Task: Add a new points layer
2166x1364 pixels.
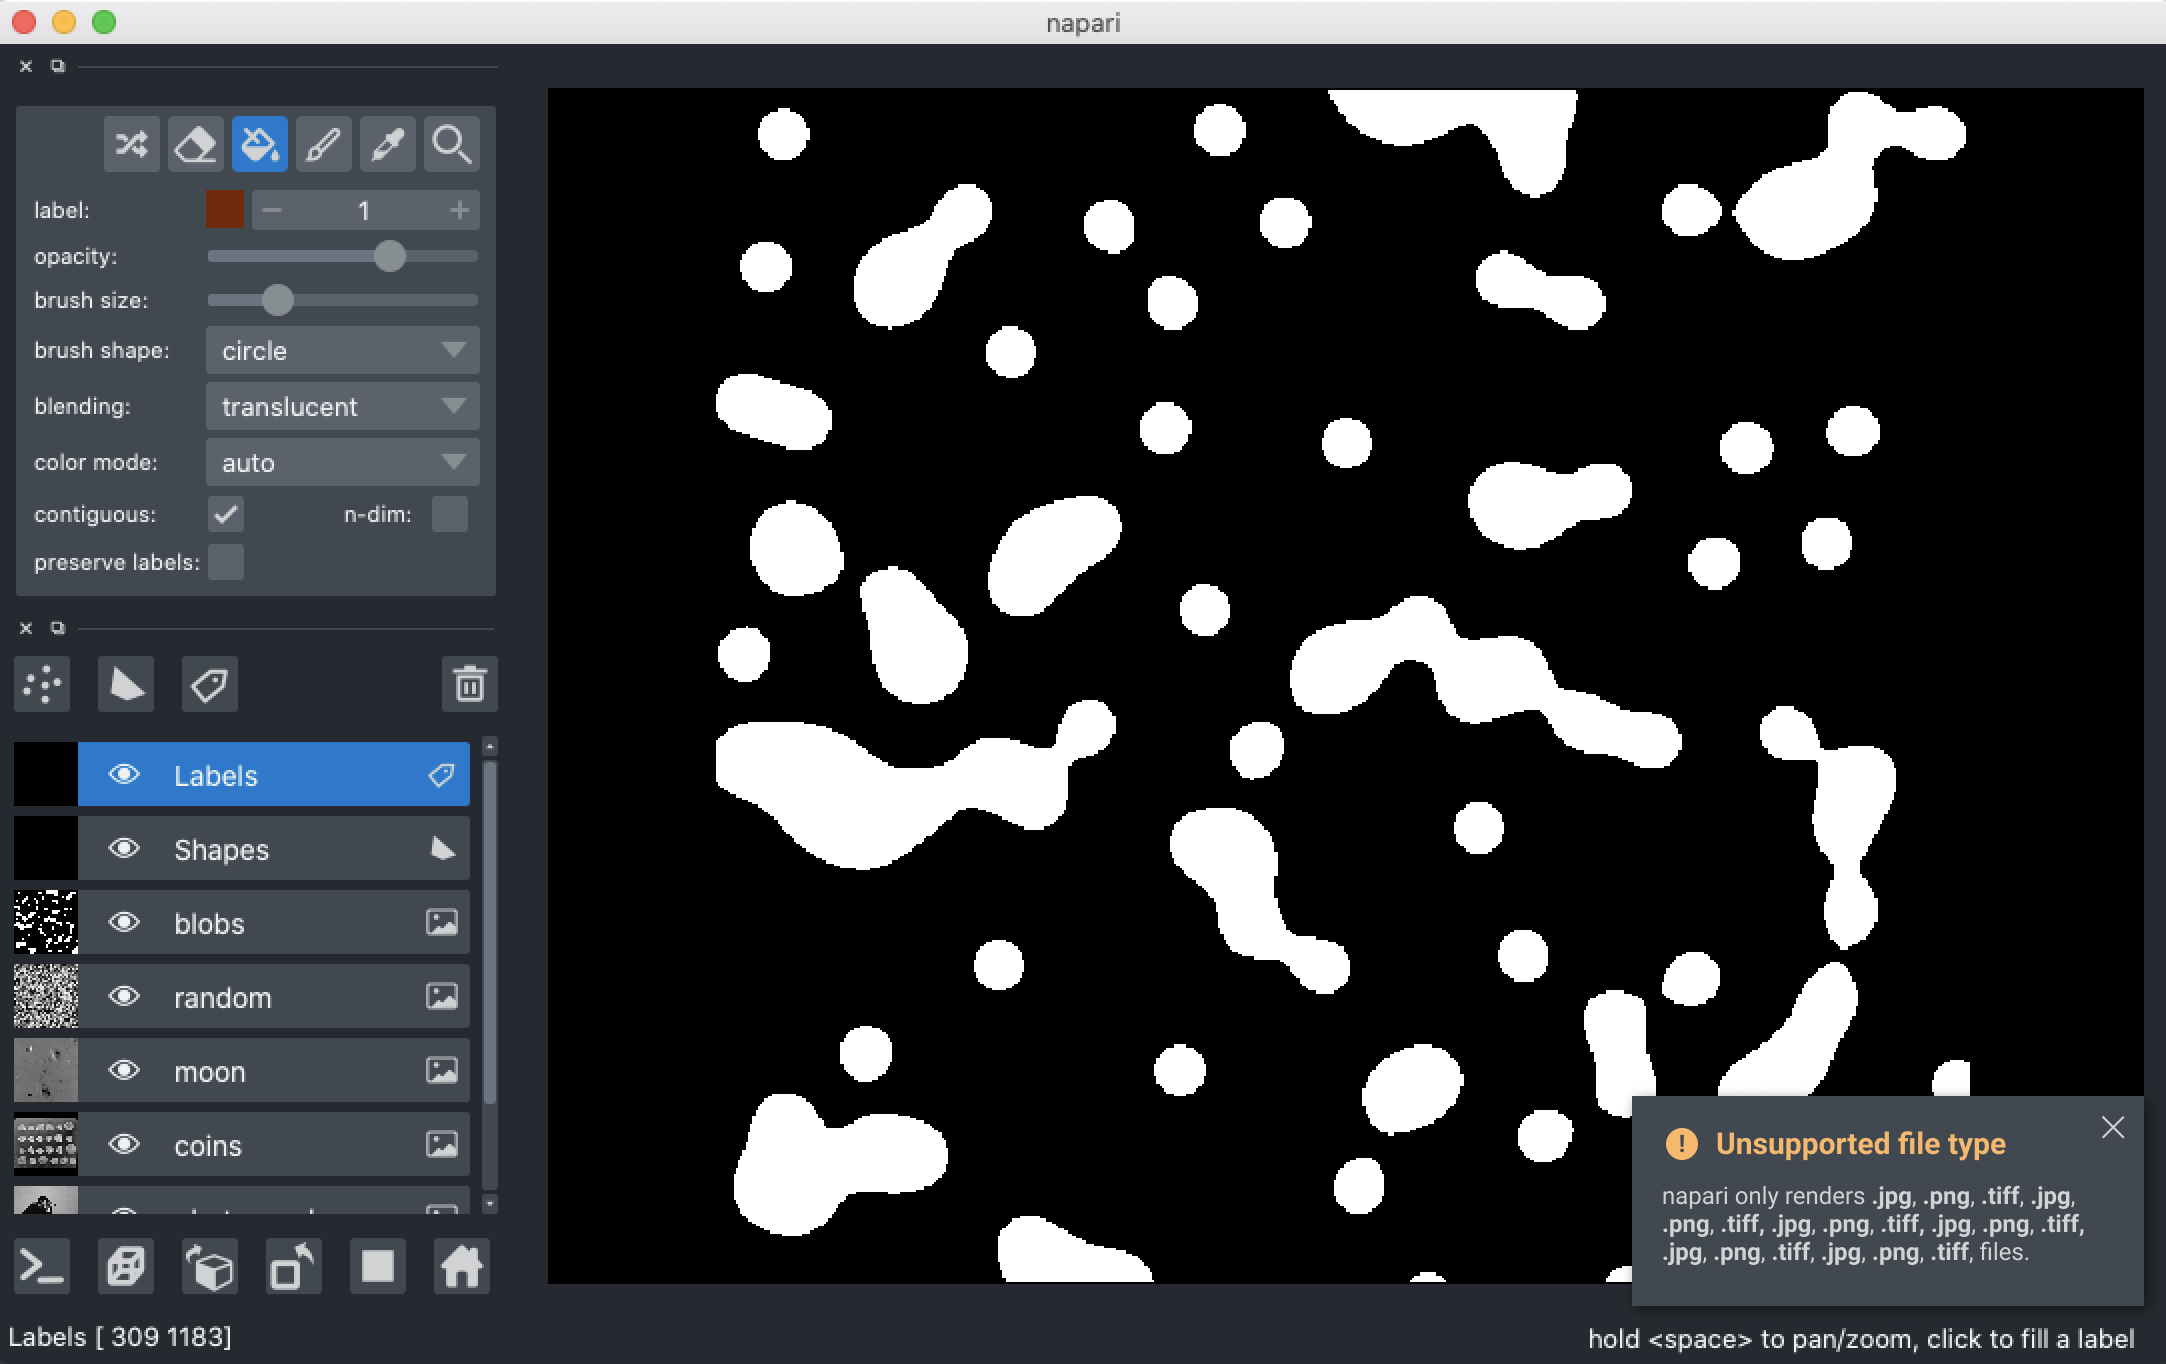Action: (x=42, y=685)
